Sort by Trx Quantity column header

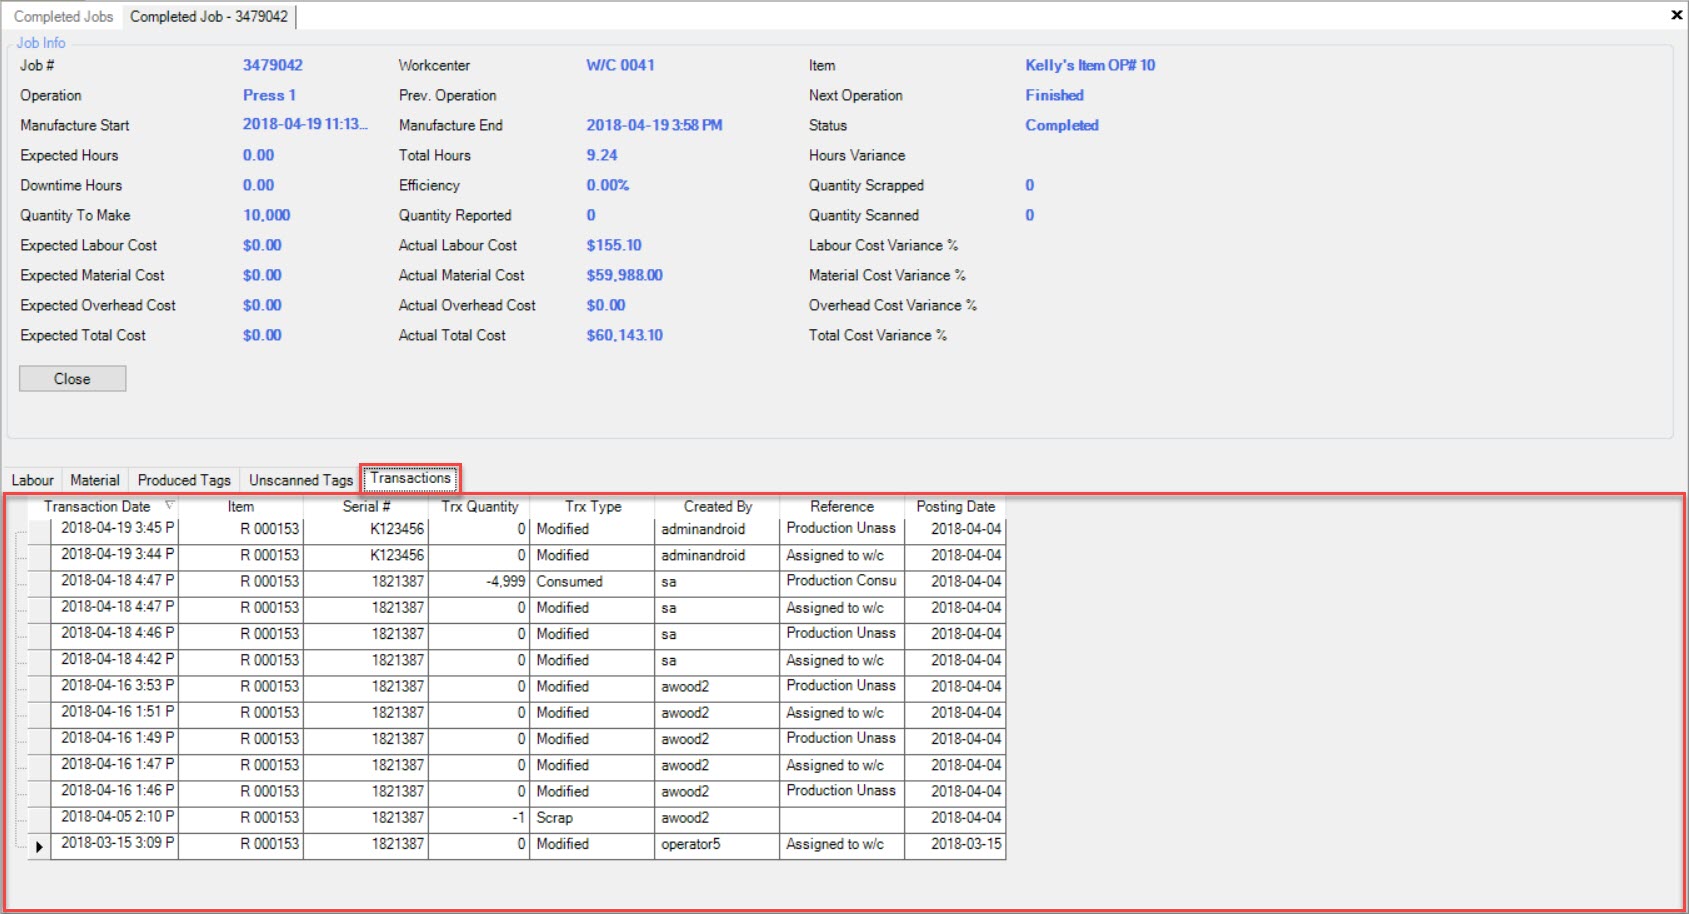pos(480,507)
